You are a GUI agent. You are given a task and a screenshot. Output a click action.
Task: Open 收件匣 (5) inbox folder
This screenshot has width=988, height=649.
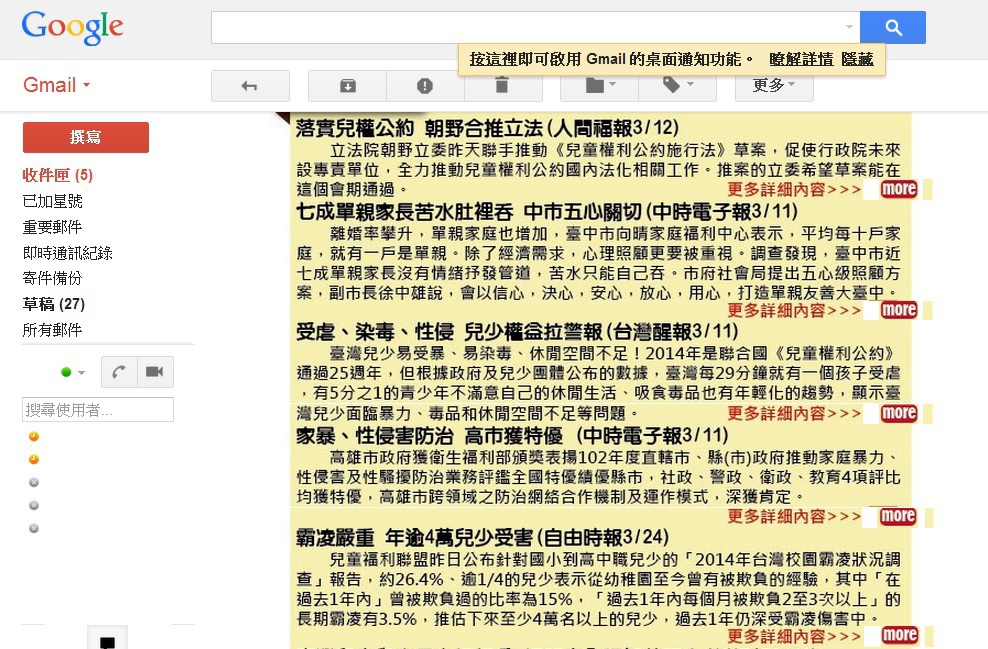(57, 175)
